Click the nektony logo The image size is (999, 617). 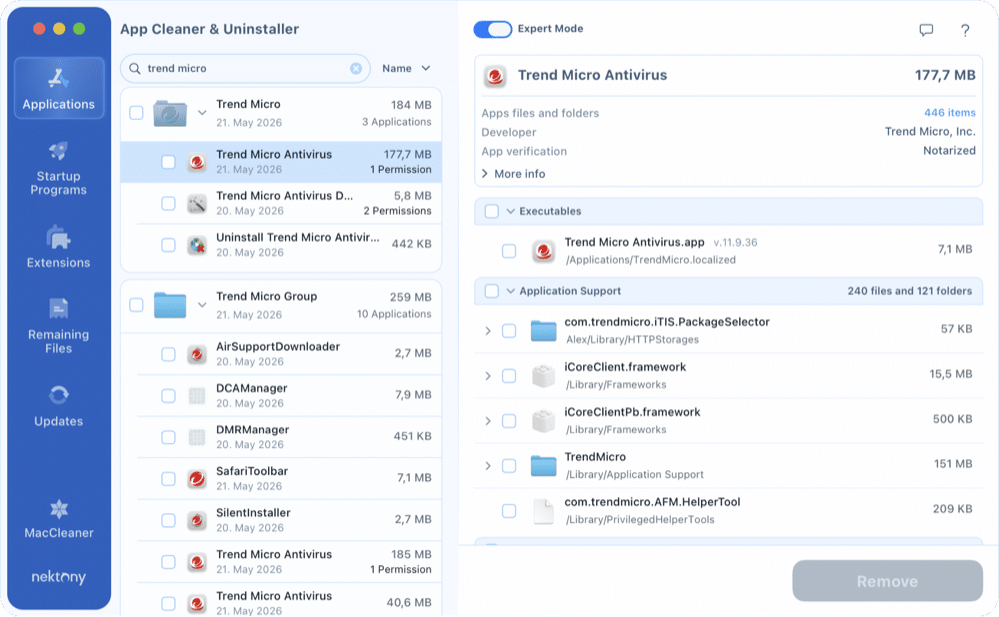coord(59,577)
